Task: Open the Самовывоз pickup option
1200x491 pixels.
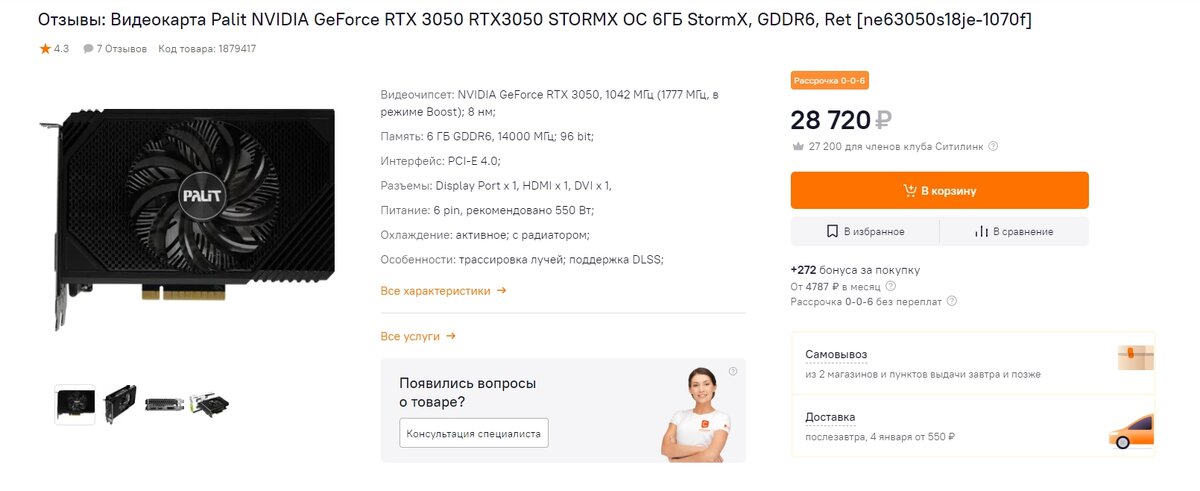Action: [x=973, y=363]
